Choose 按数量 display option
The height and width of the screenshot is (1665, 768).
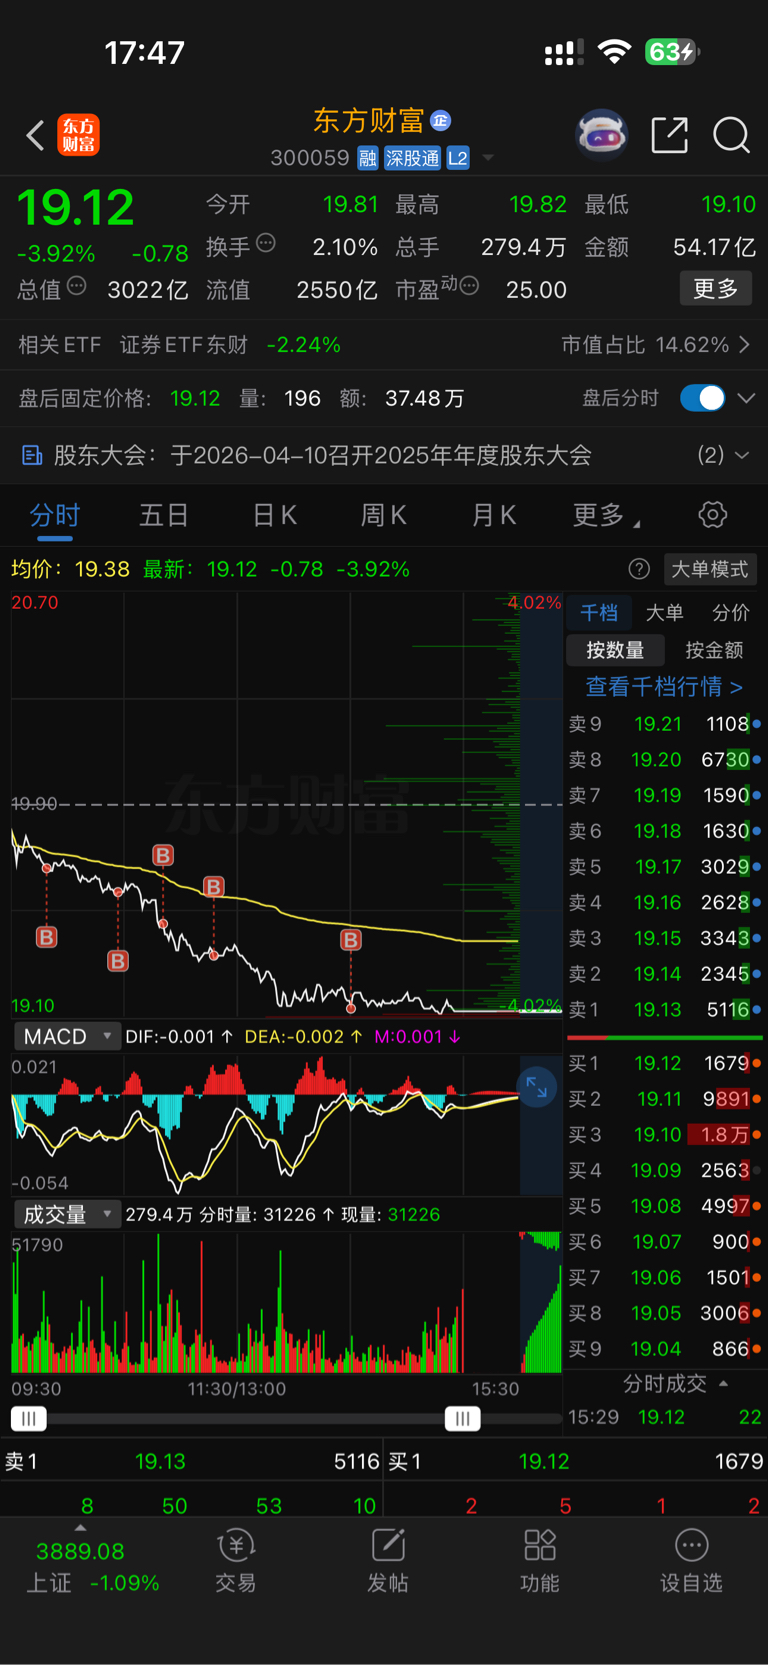coord(615,650)
